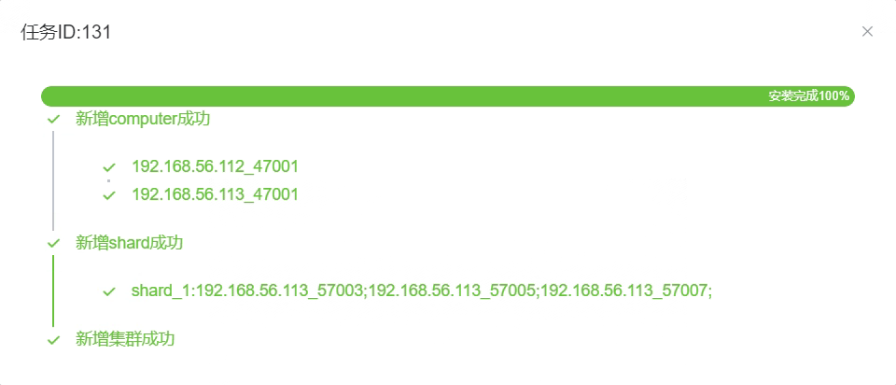Select node 192.168.56.113_47001
This screenshot has height=385, width=896.
pyautogui.click(x=215, y=195)
